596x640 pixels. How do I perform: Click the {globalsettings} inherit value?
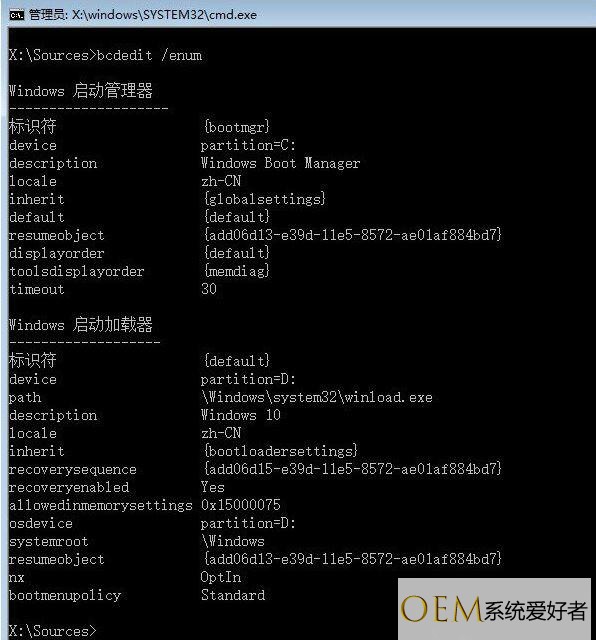(x=264, y=199)
